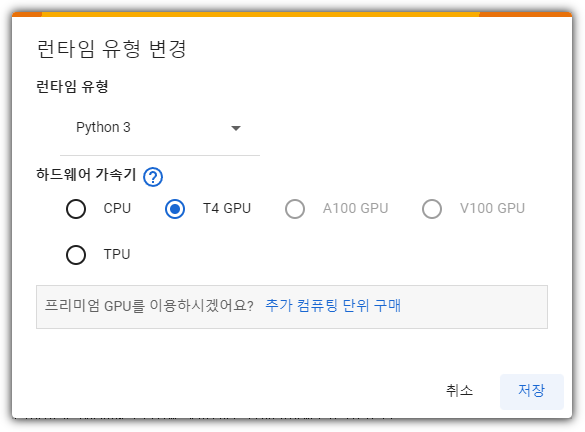
Task: Click the 런타임 유형 section label
Action: [72, 87]
